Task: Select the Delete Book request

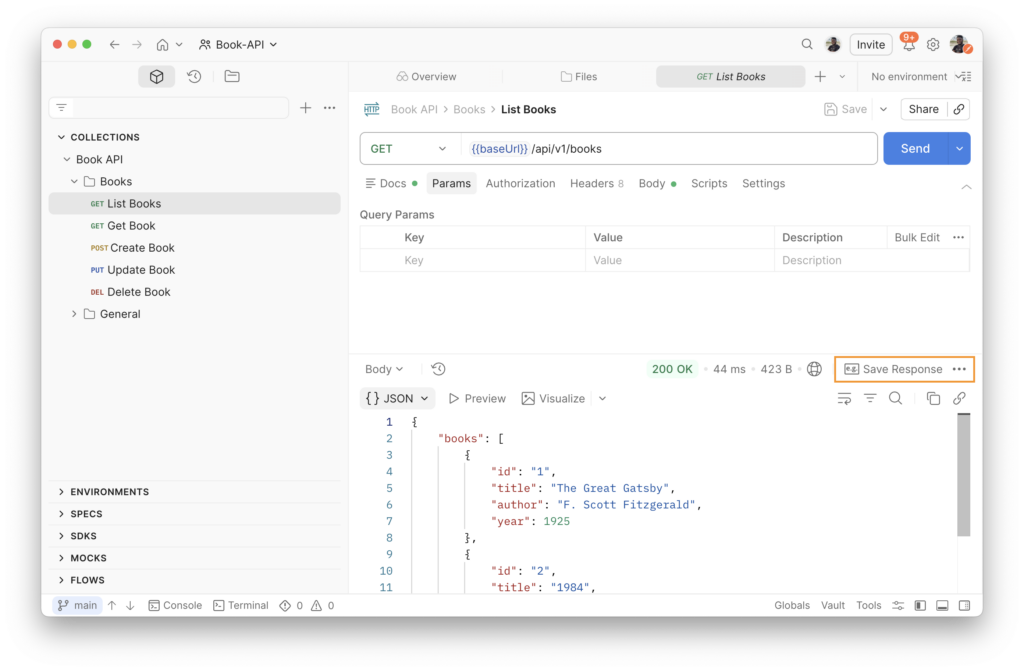Action: pyautogui.click(x=195, y=292)
